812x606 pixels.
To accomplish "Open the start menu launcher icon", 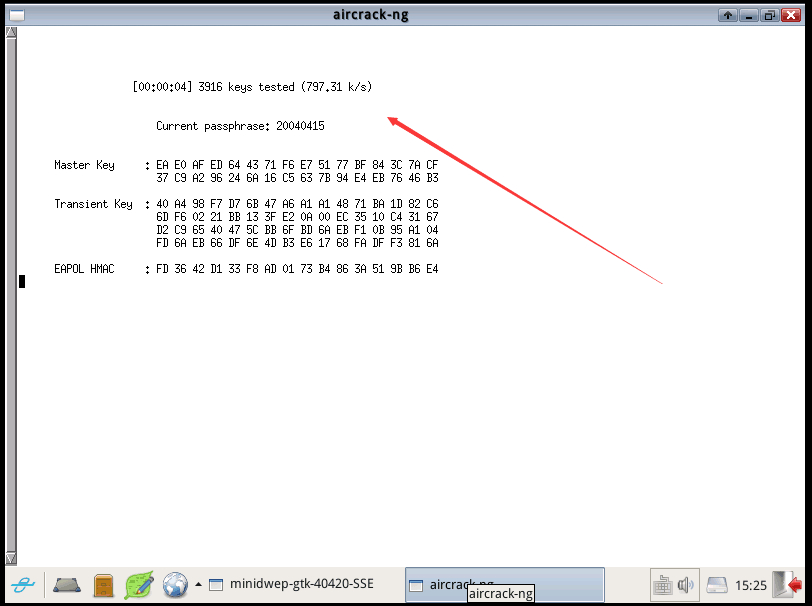I will tap(23, 585).
